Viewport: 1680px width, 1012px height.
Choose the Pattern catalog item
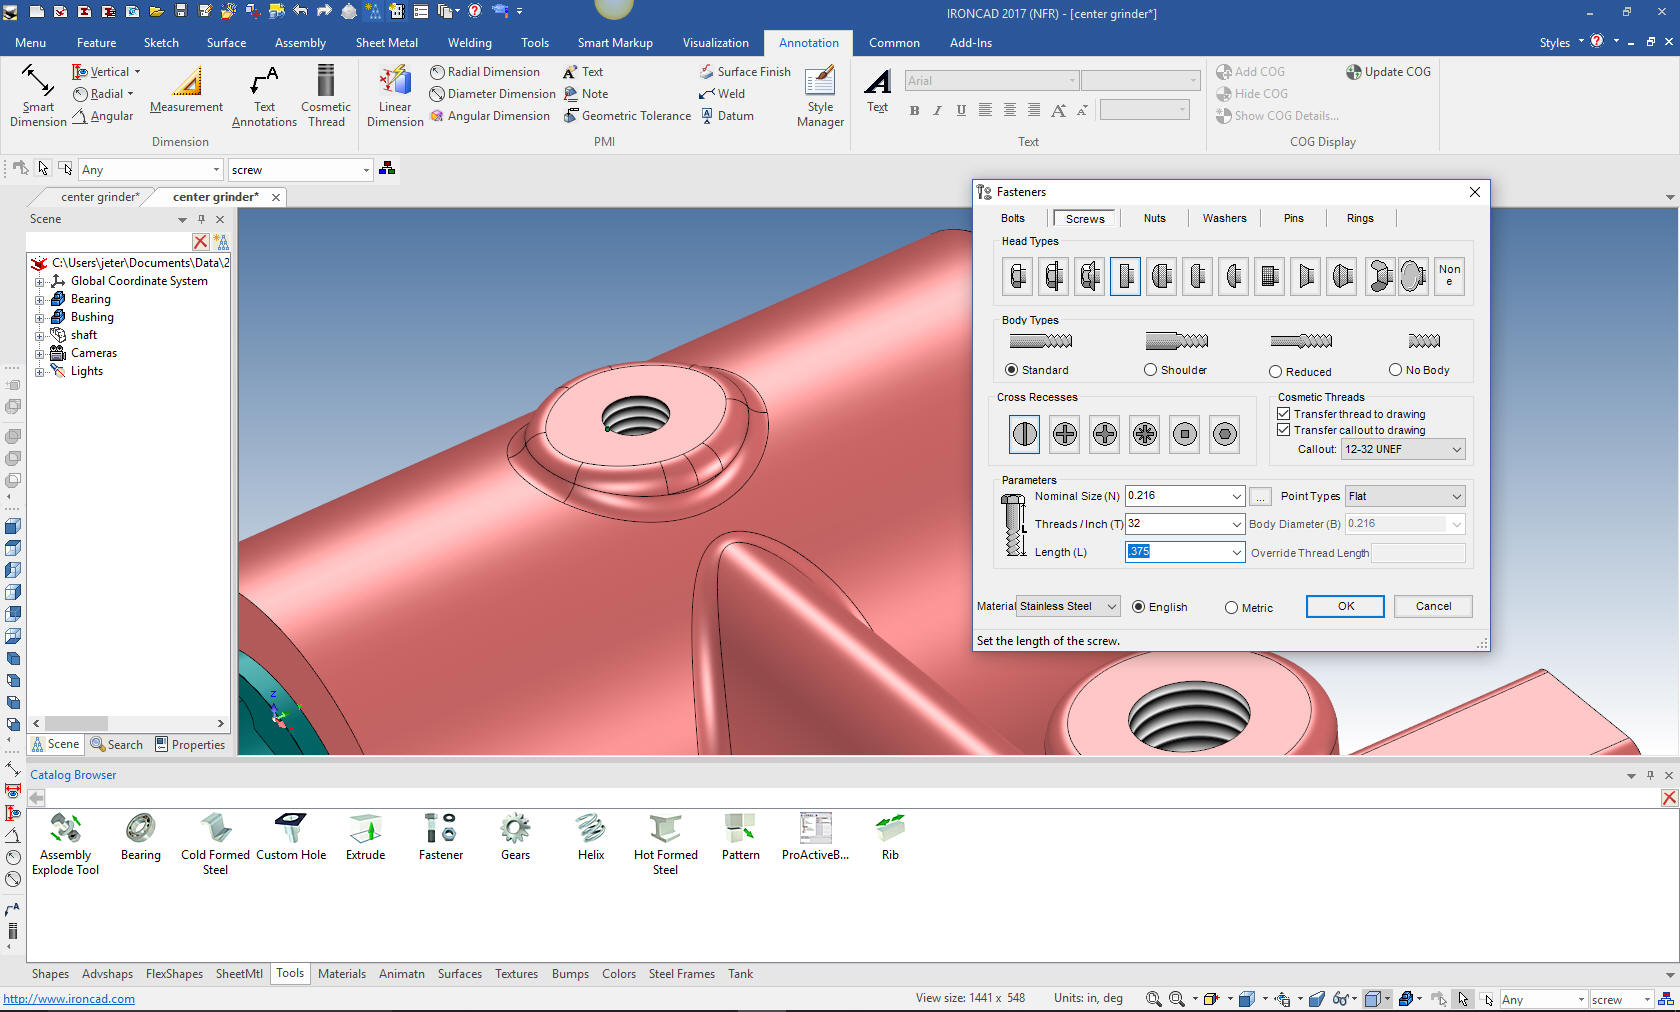(x=740, y=836)
